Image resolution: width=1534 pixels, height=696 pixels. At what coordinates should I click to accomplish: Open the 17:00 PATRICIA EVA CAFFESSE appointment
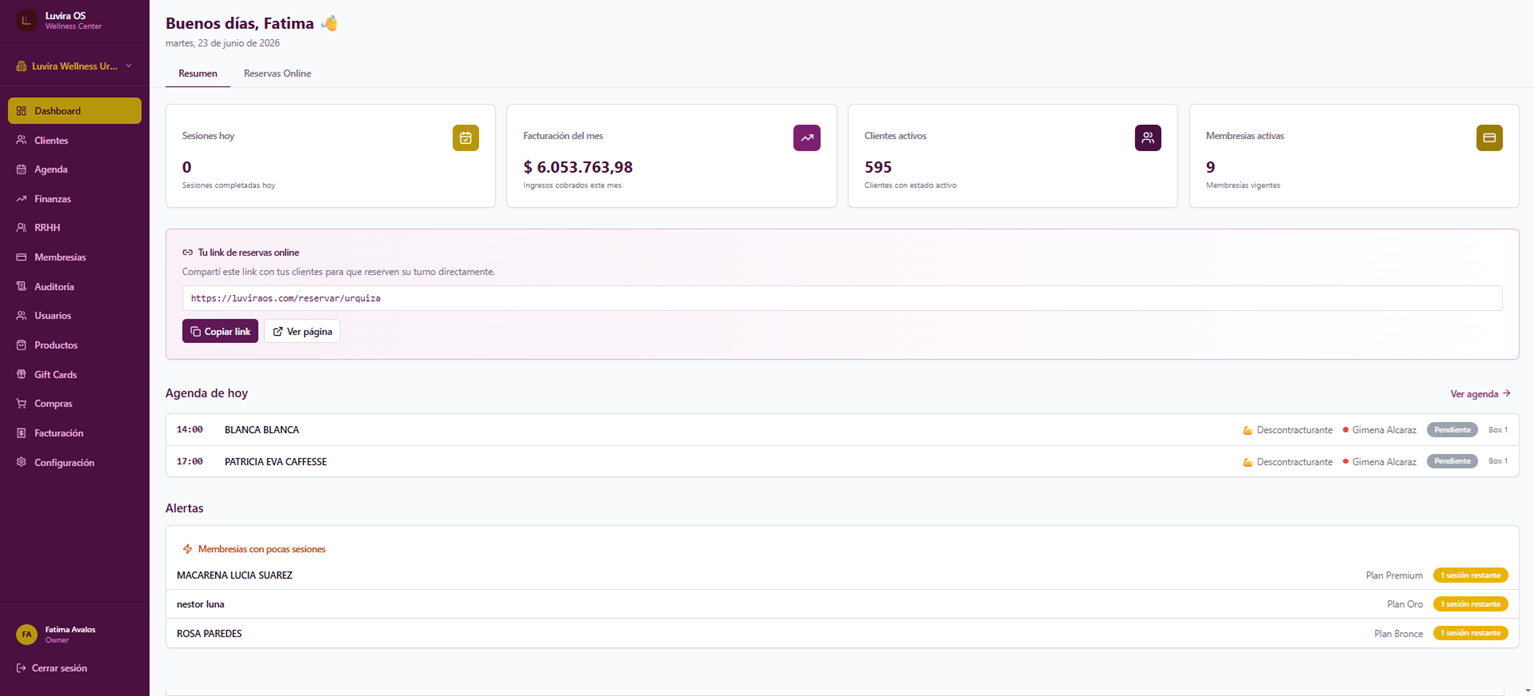coord(842,462)
